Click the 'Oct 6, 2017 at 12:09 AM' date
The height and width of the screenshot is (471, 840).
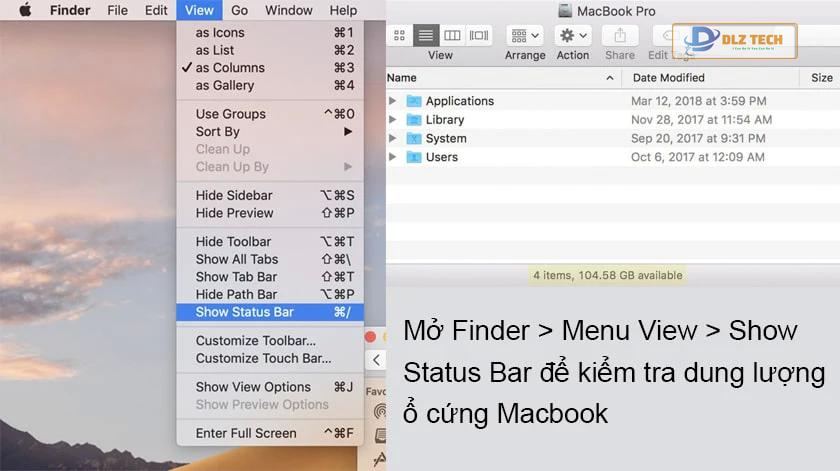pyautogui.click(x=698, y=157)
